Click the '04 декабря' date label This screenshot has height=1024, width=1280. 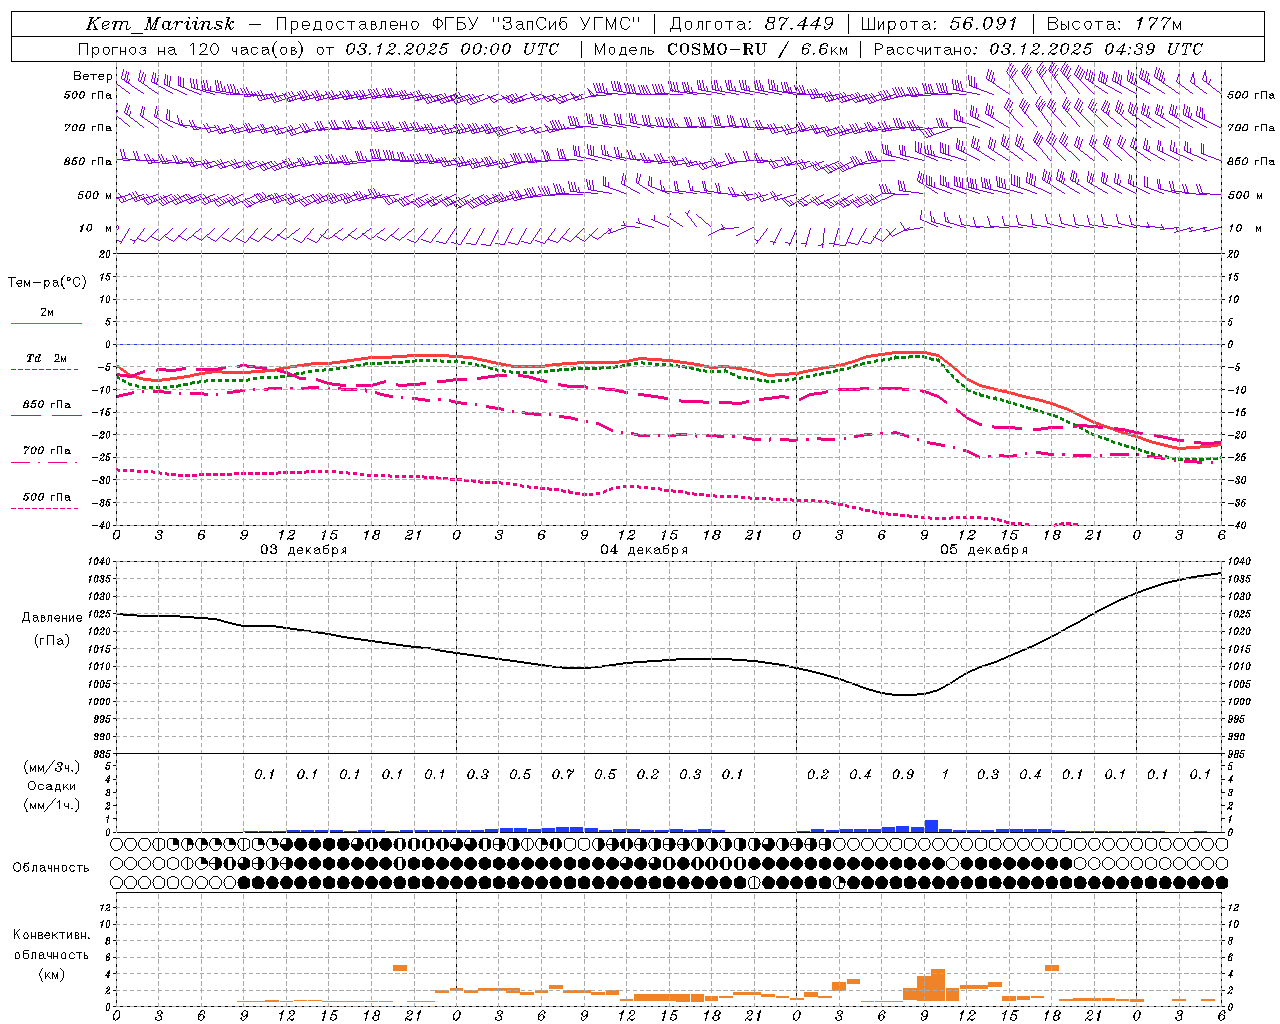pos(644,550)
